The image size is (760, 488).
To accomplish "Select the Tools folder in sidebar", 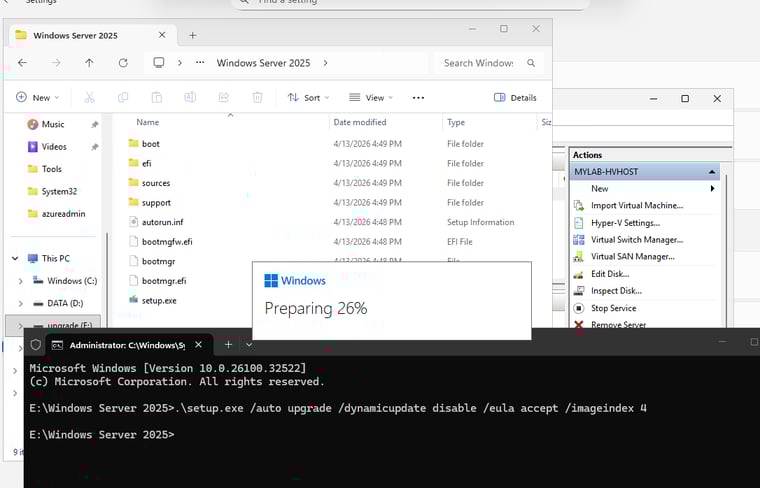I will [51, 169].
